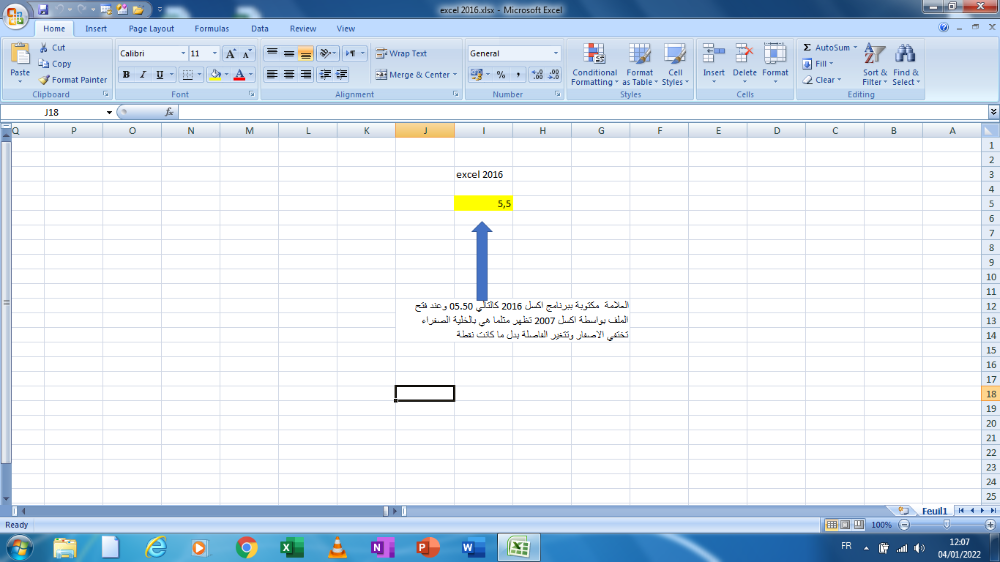The height and width of the screenshot is (562, 1000).
Task: Open the Data tab
Action: coord(260,29)
